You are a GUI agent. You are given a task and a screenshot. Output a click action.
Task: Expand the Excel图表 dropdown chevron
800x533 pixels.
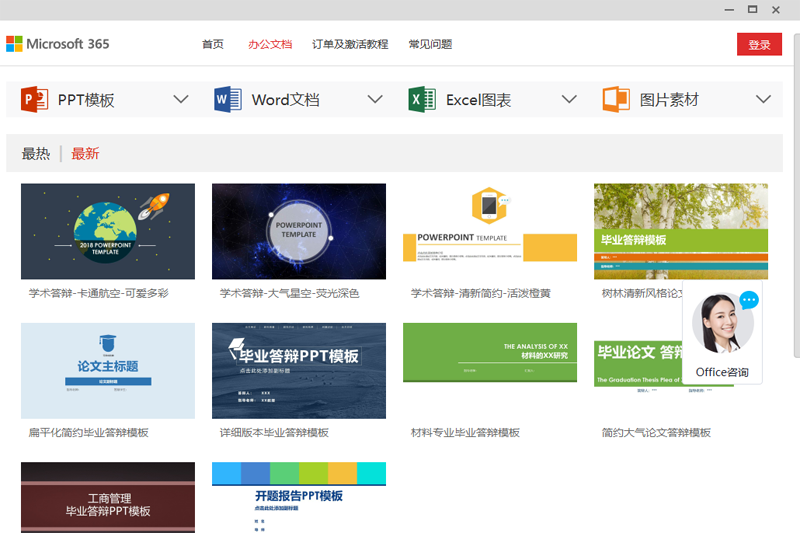click(569, 99)
